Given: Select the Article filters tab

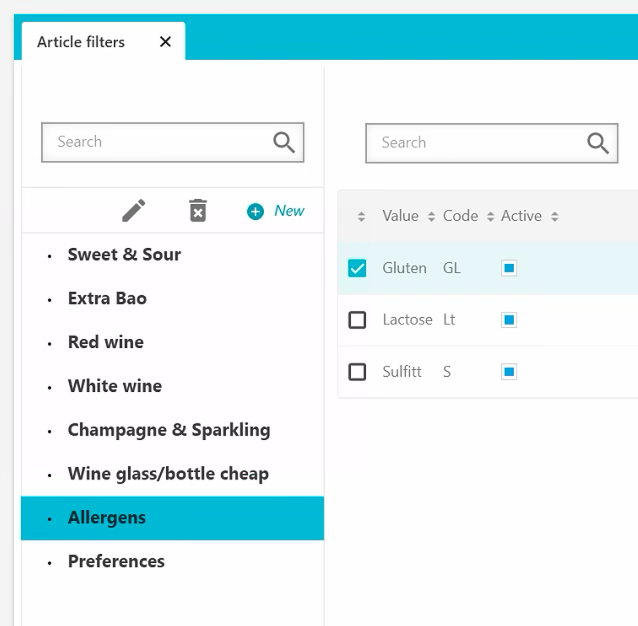Looking at the screenshot, I should click(81, 42).
